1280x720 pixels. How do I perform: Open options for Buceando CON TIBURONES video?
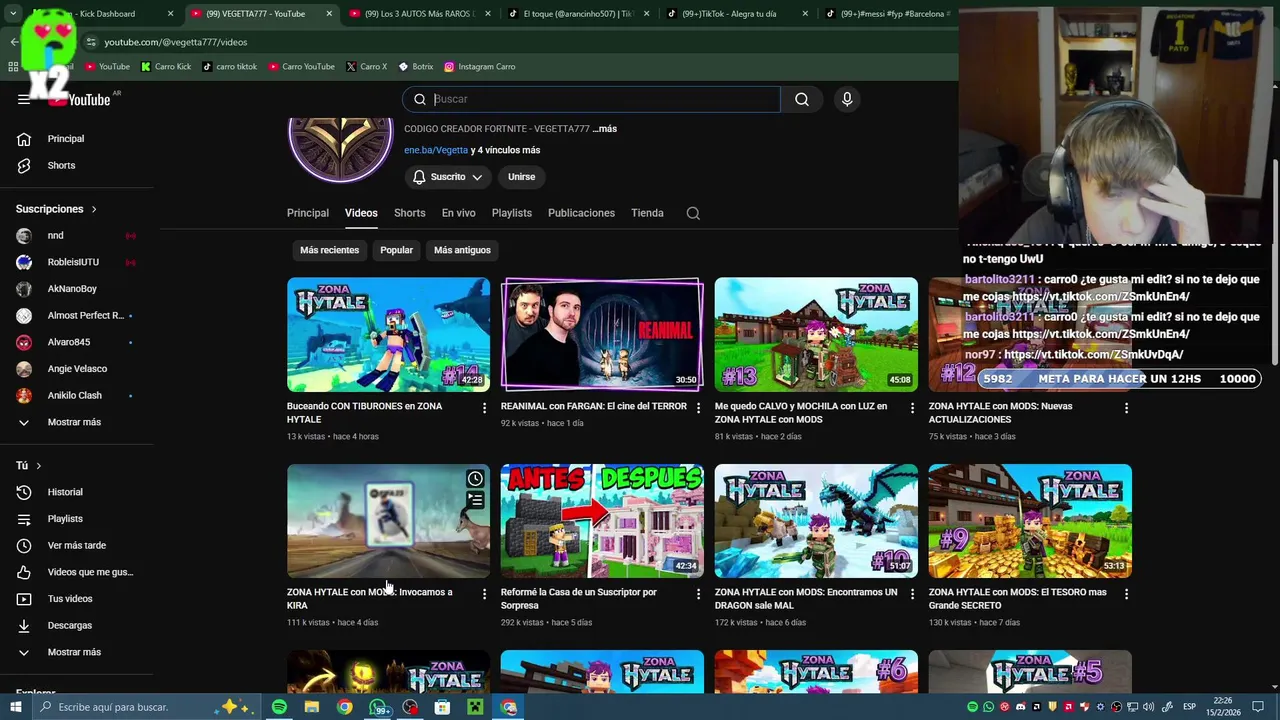[x=484, y=408]
